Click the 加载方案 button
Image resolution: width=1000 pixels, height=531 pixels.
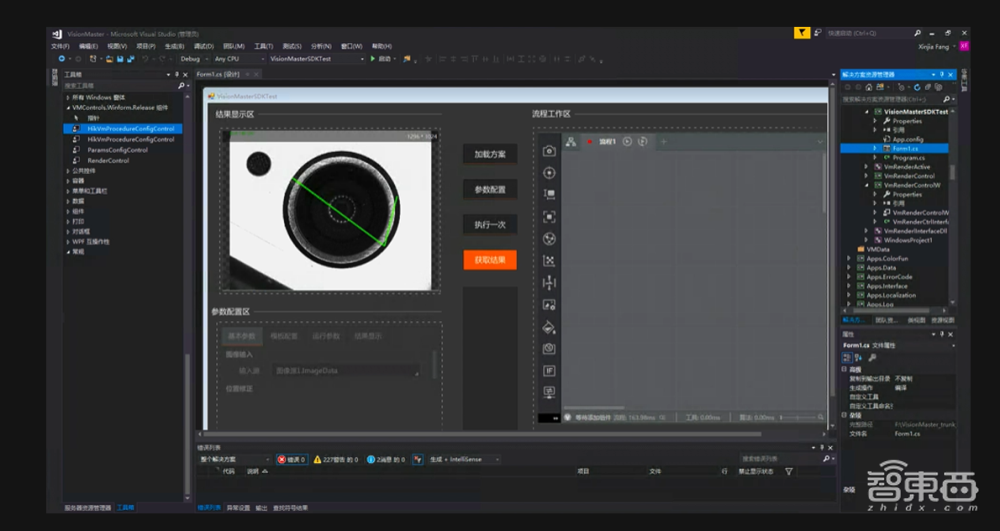[489, 155]
